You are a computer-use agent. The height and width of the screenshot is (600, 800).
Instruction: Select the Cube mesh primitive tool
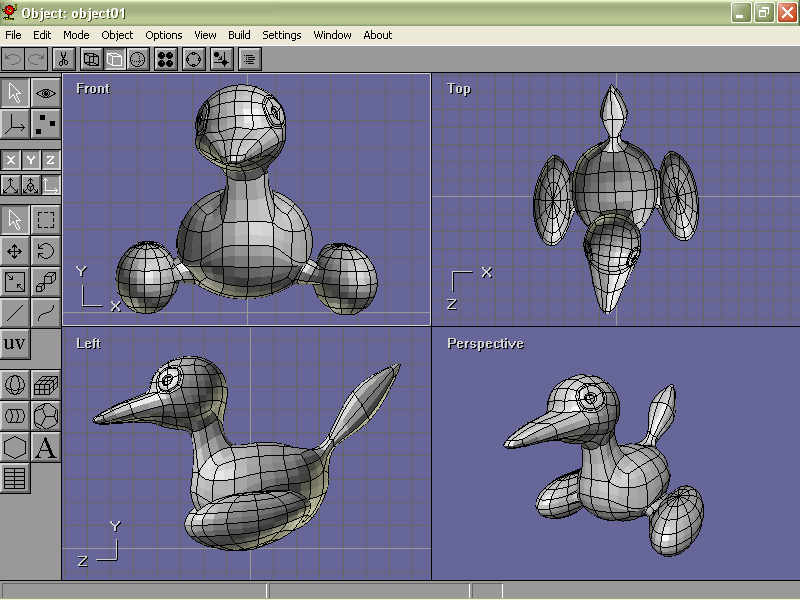pos(46,385)
